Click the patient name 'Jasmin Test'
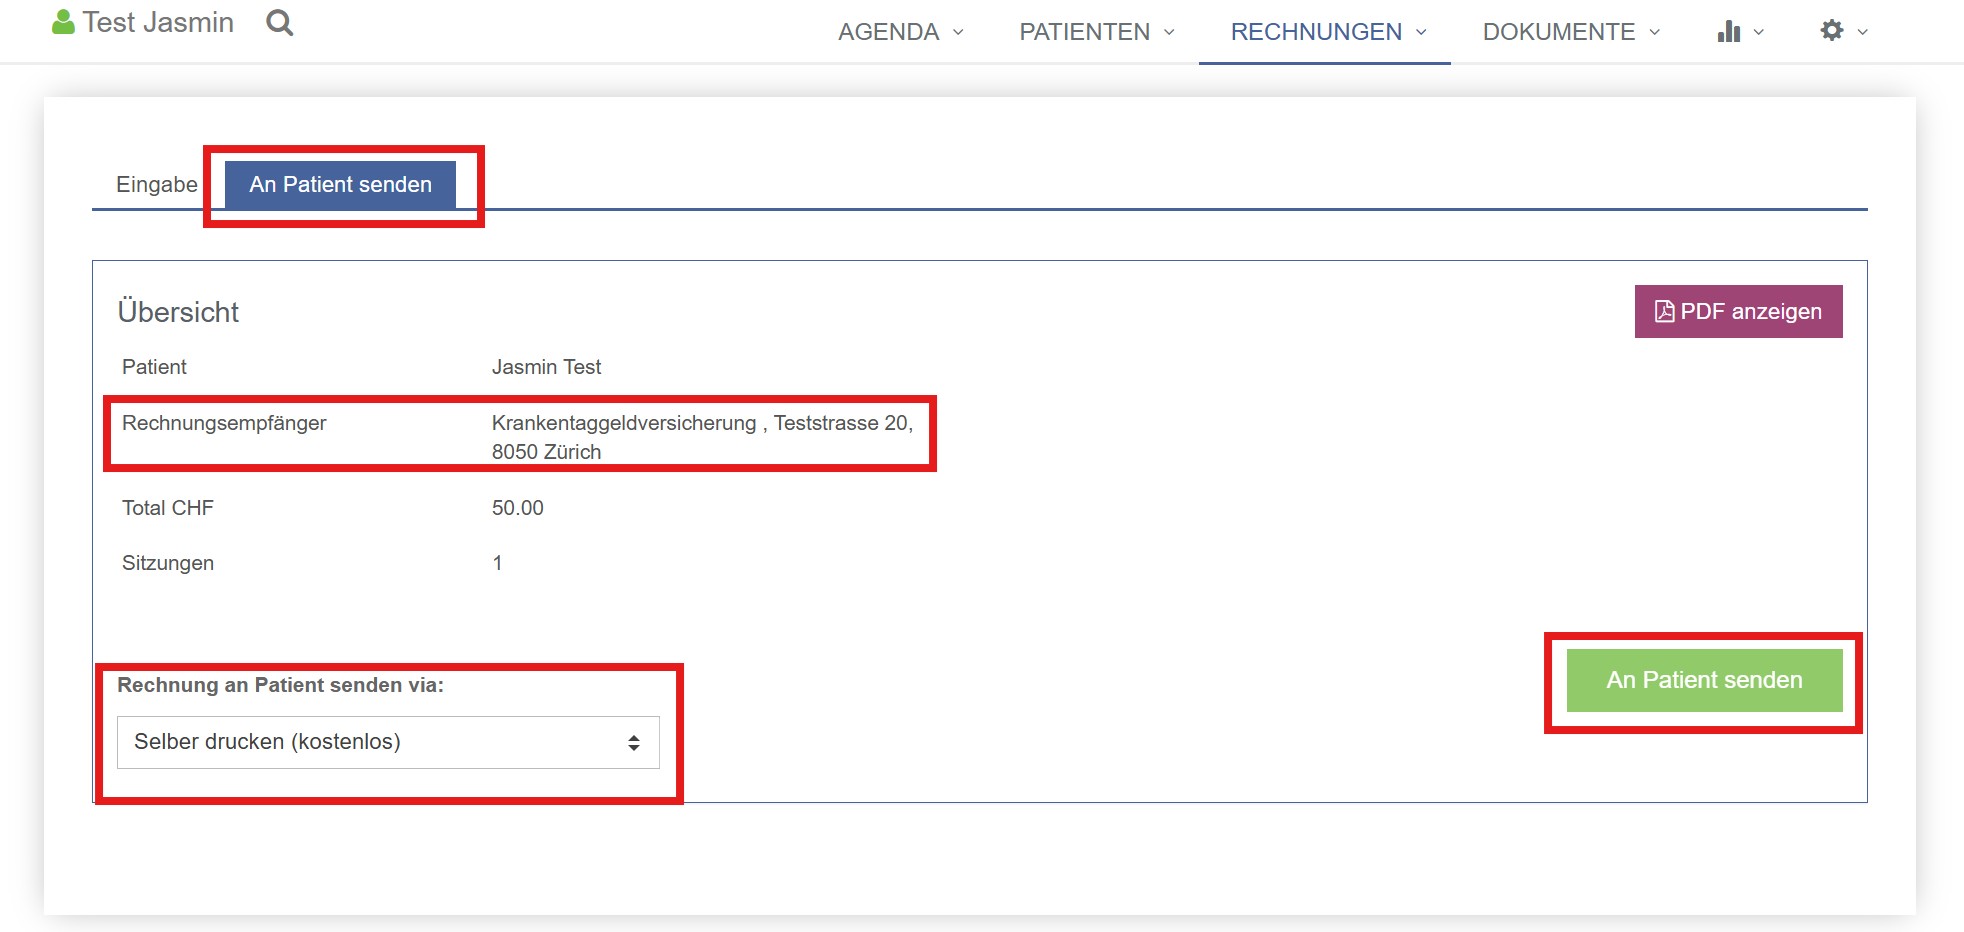 pos(546,367)
